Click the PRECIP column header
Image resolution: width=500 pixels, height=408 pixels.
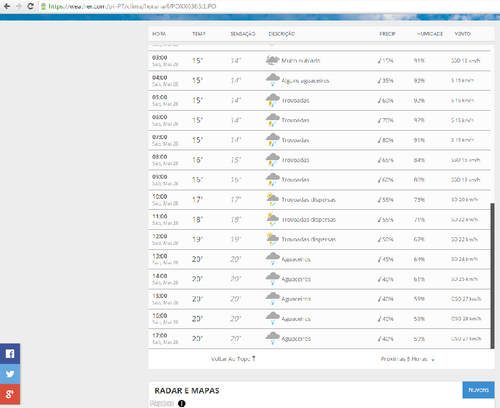click(387, 34)
